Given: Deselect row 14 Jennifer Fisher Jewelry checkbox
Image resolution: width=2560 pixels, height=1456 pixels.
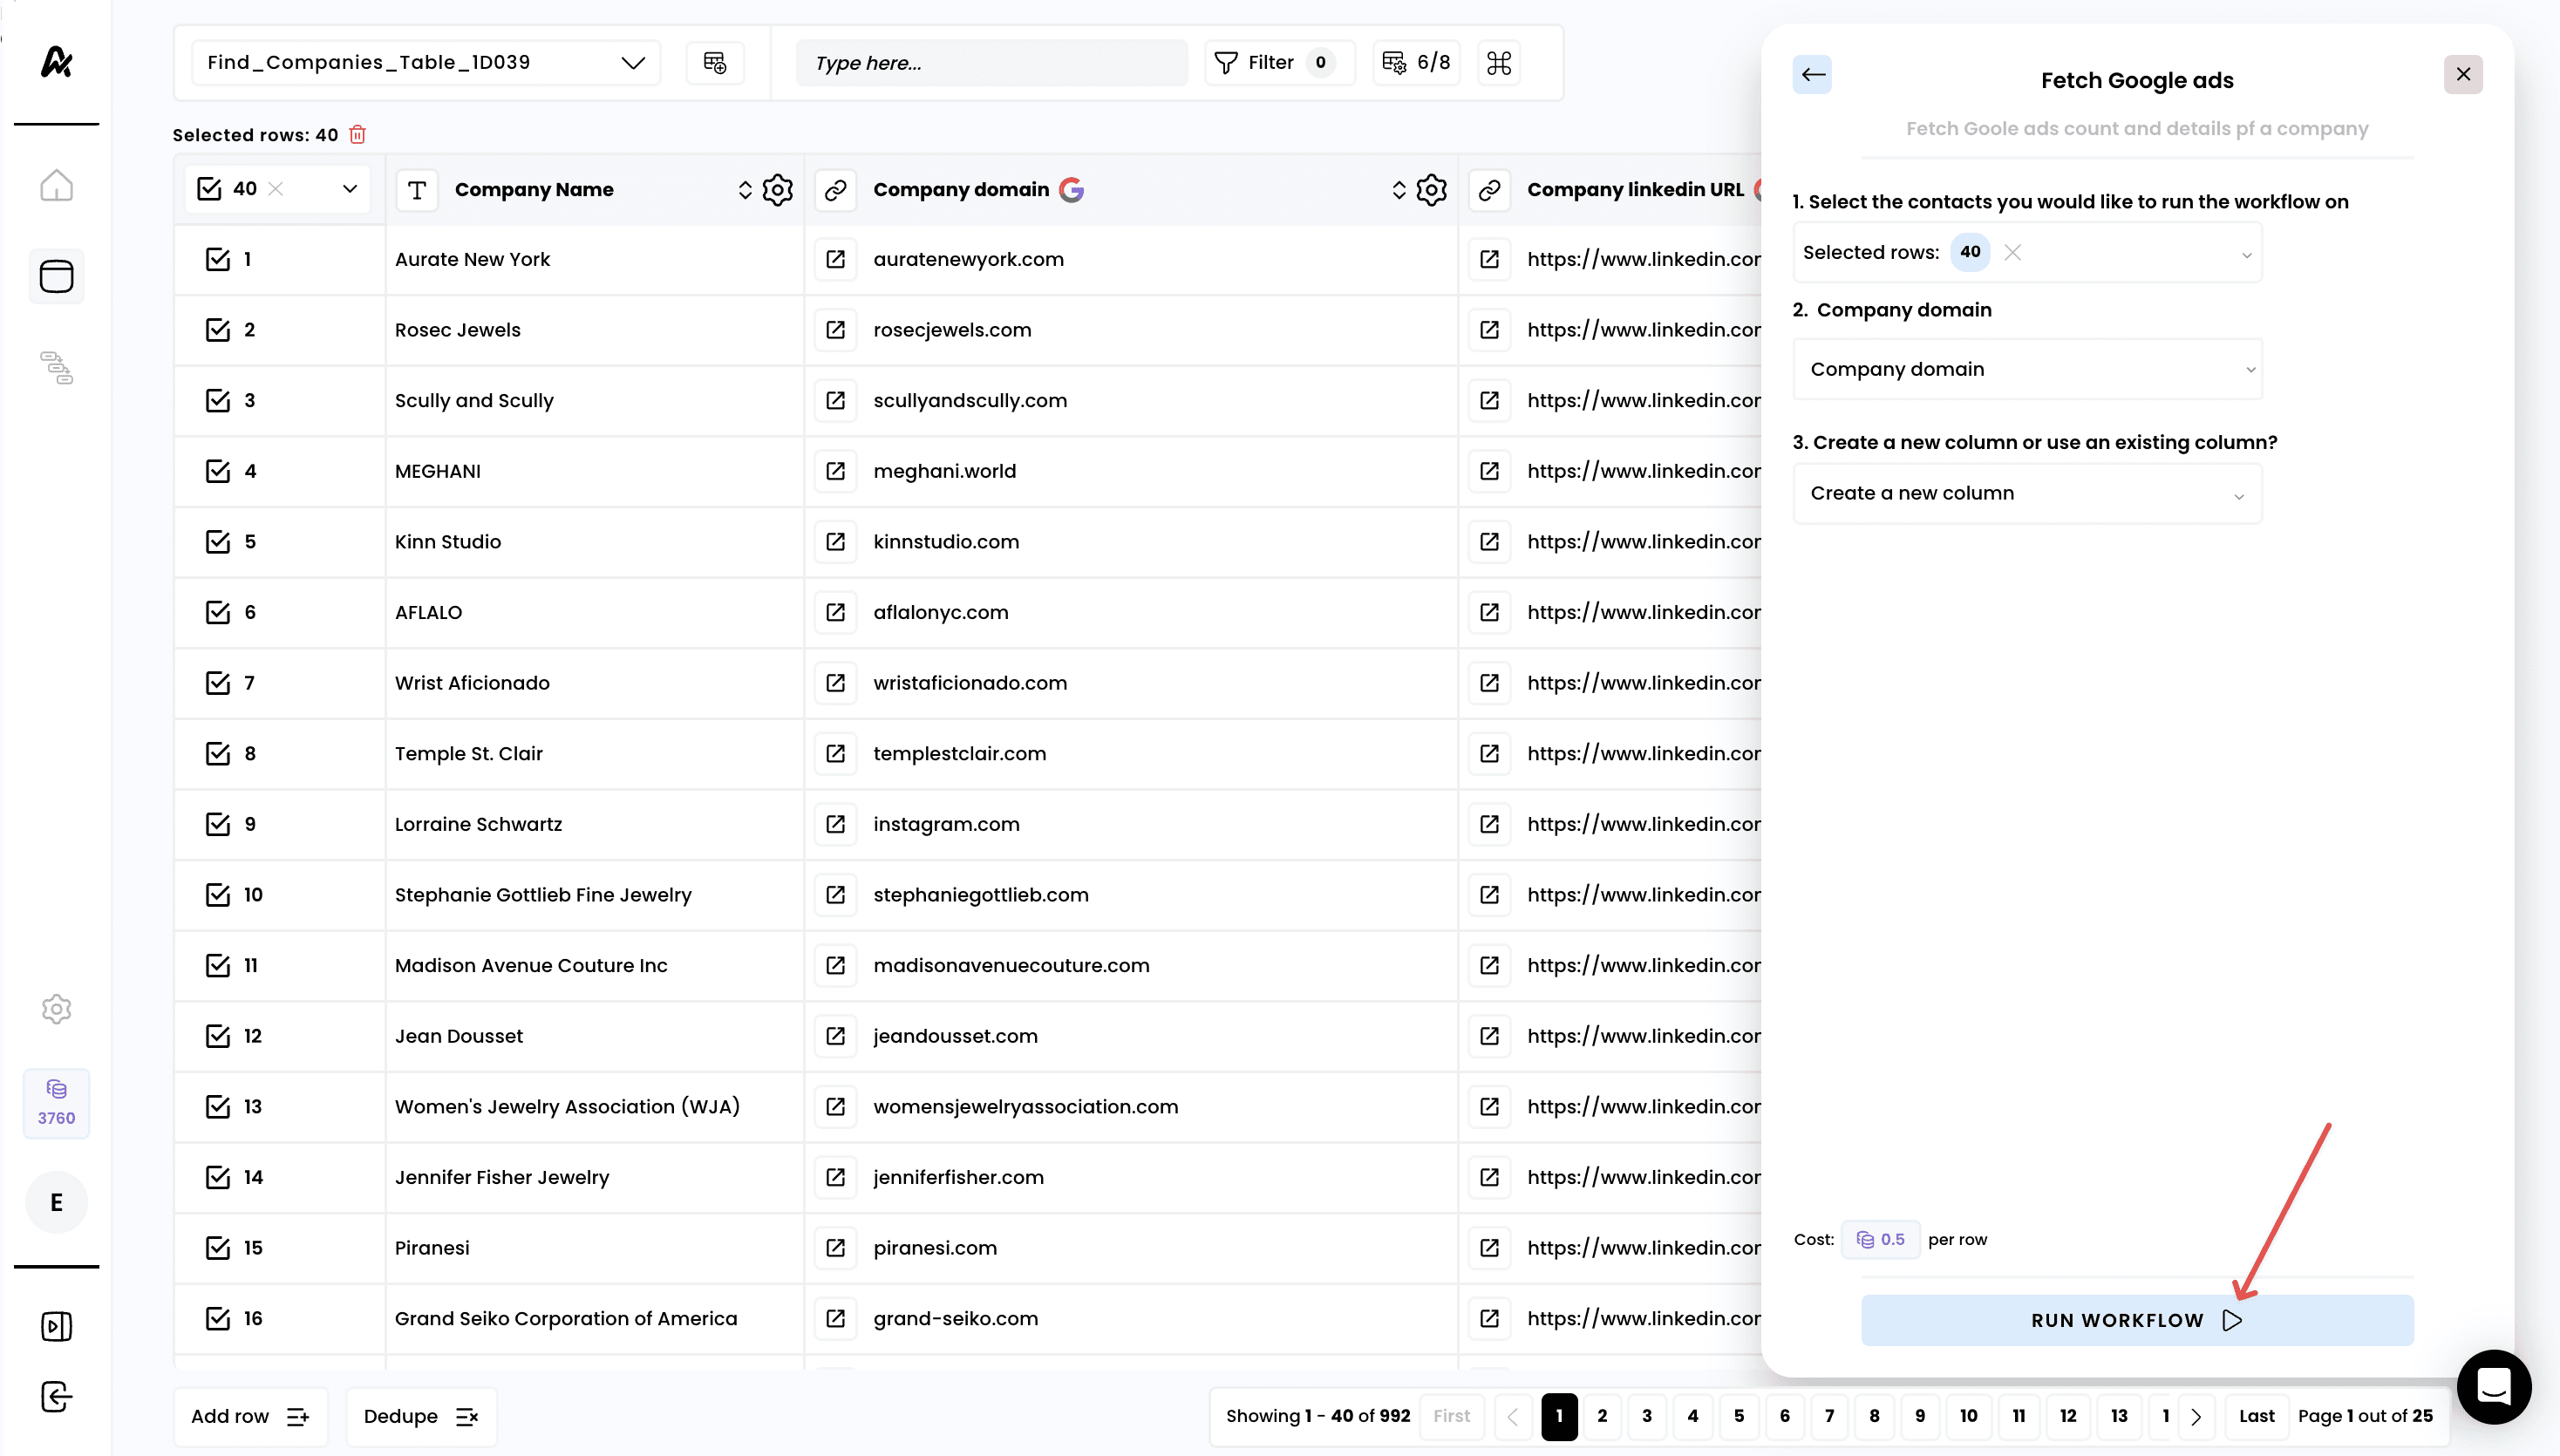Looking at the screenshot, I should tap(218, 1177).
